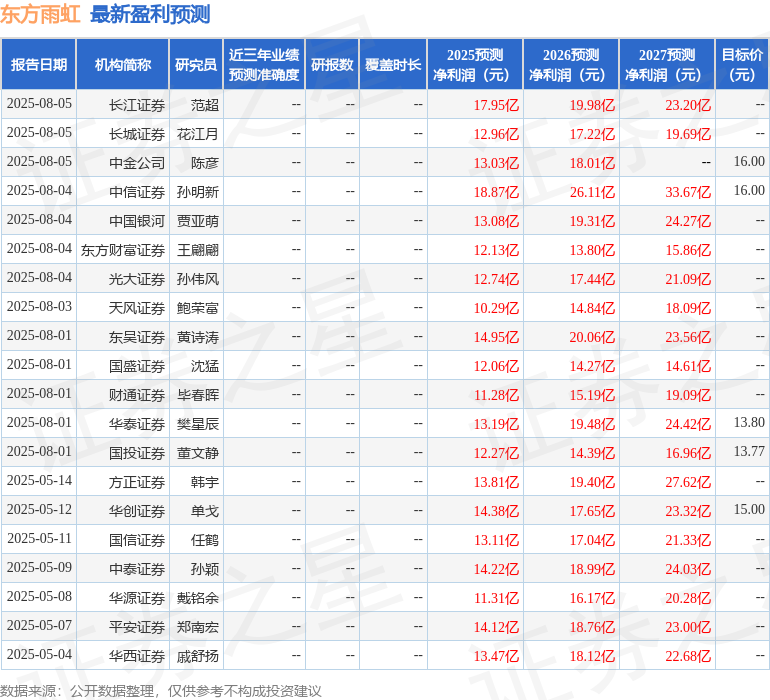Select researcher 花江月 cell
This screenshot has width=770, height=700.
(x=198, y=134)
